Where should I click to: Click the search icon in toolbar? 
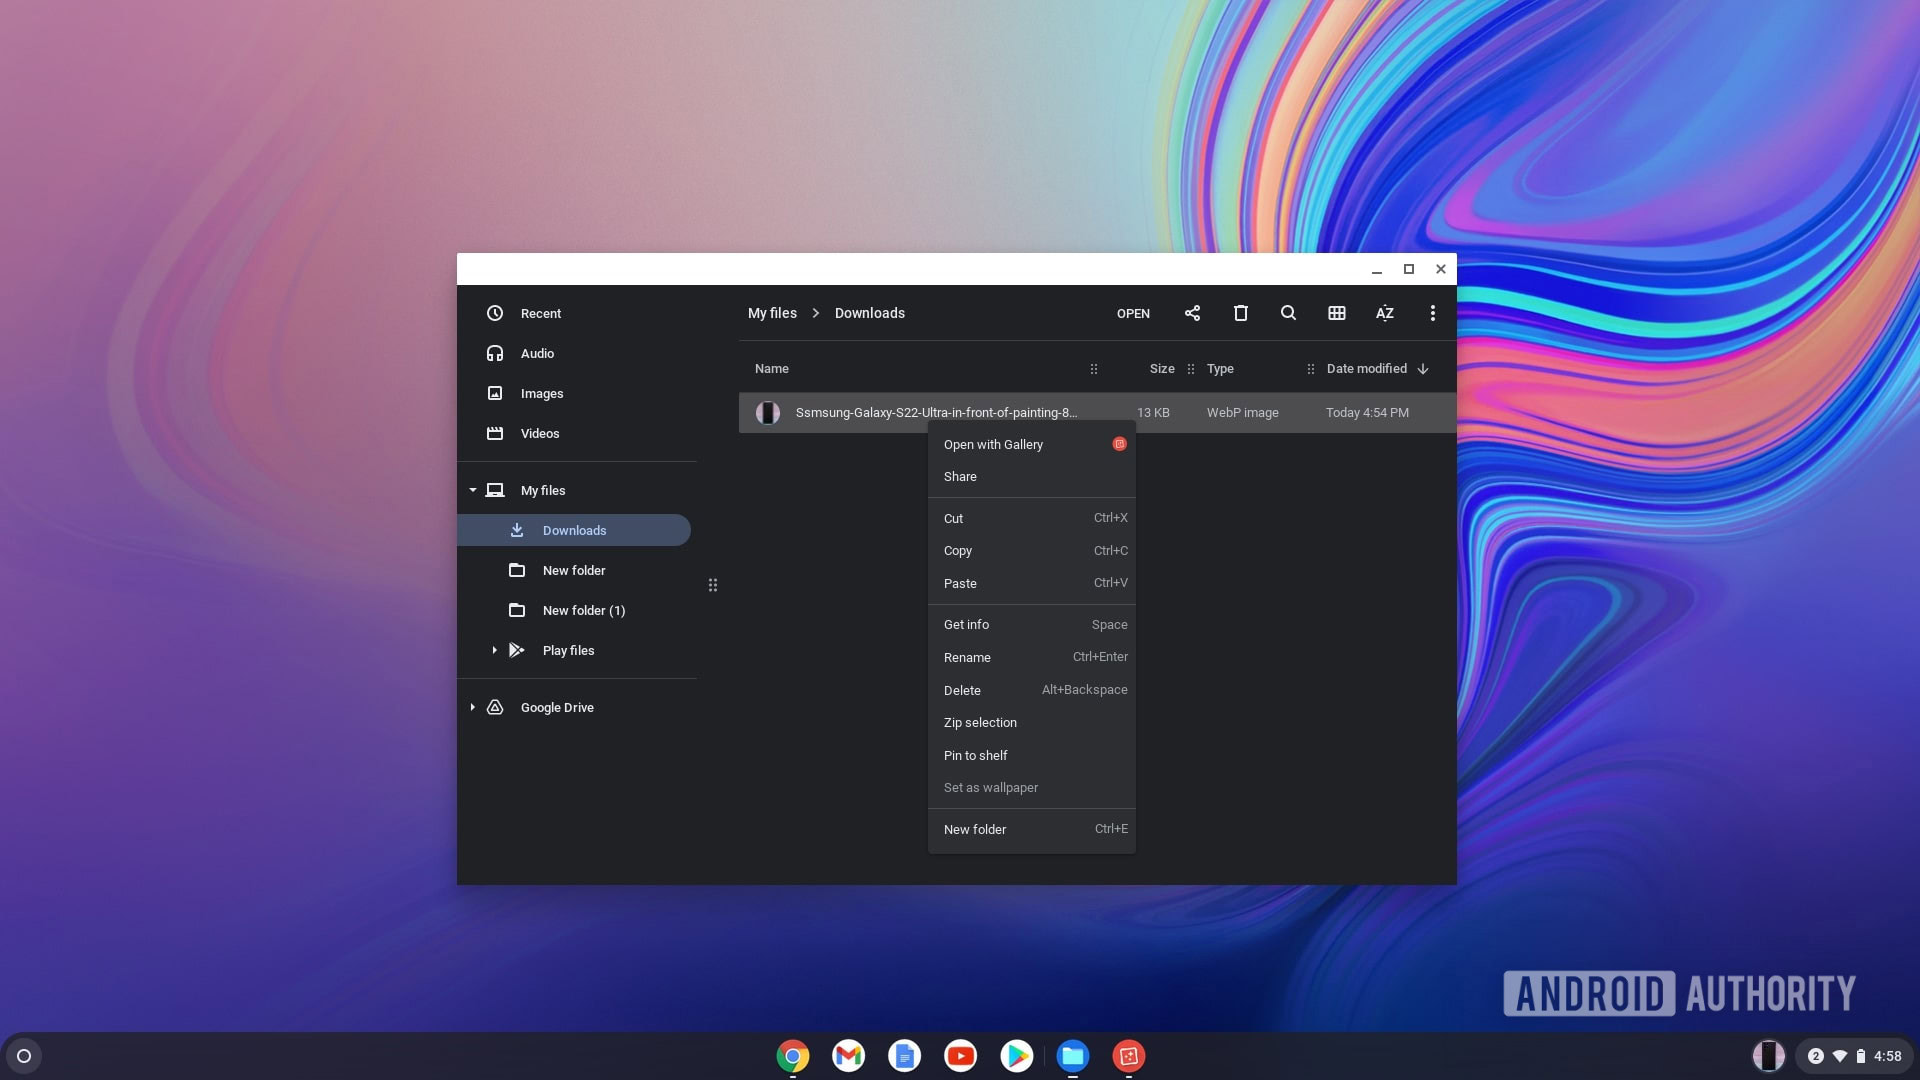[x=1288, y=313]
